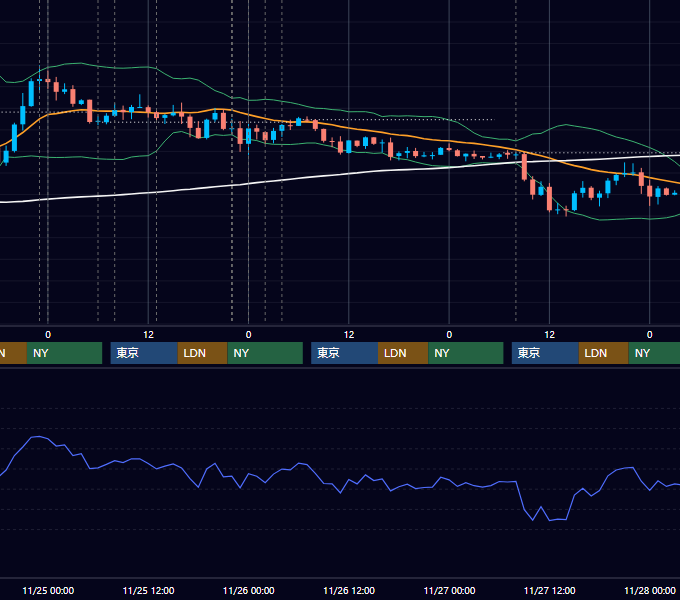Select the LDN session block after 11/27 12:00
680x600 pixels.
[x=604, y=353]
